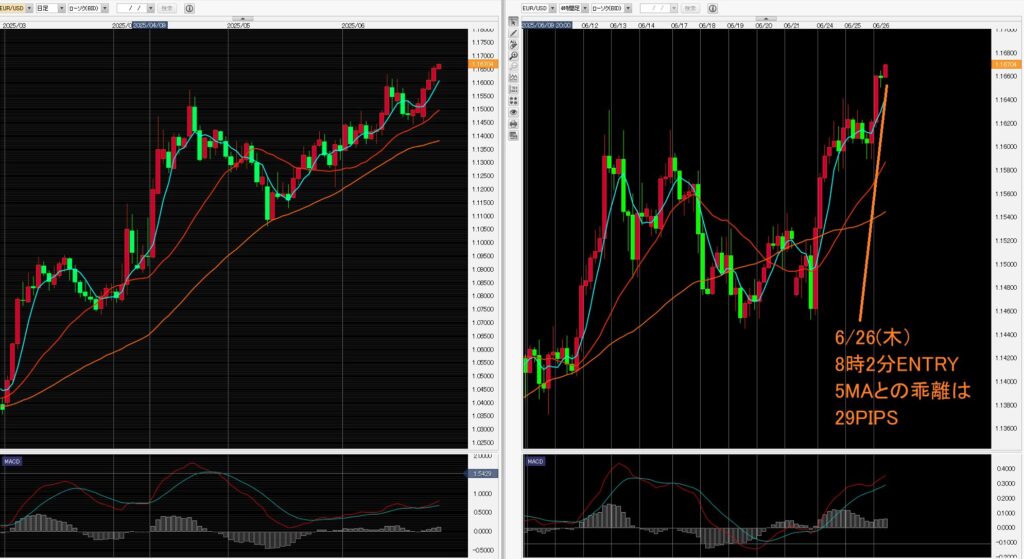Collapse the left chart's top panel arrow
The height and width of the screenshot is (559, 1024).
click(241, 18)
